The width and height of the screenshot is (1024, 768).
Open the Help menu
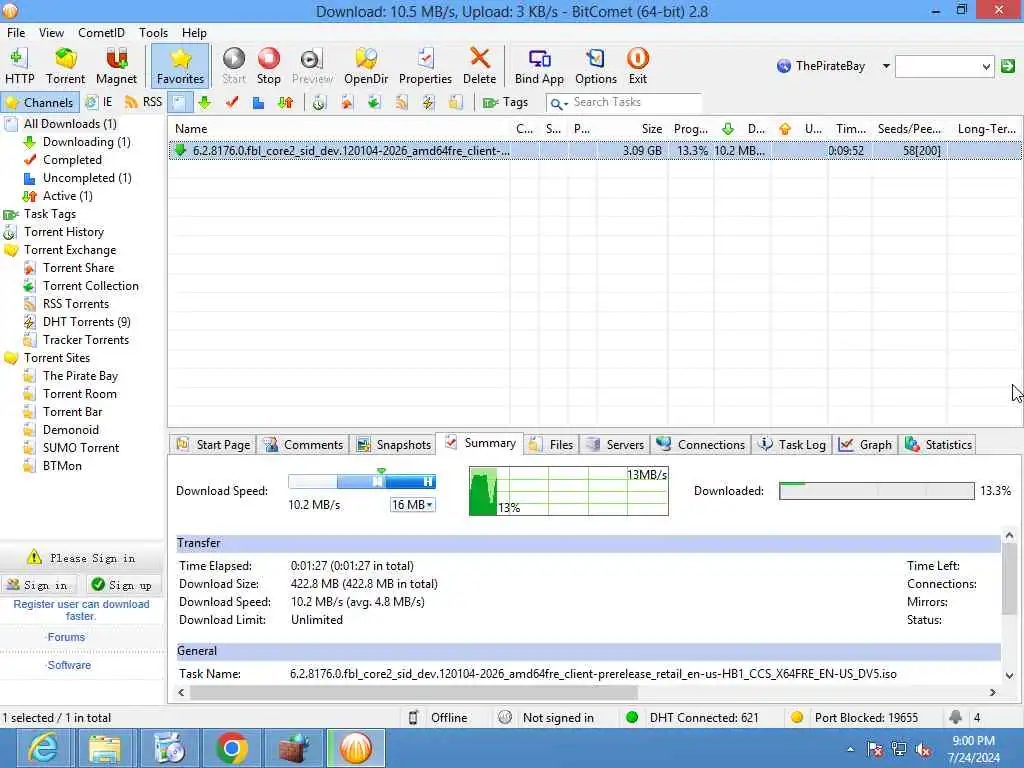click(x=194, y=33)
